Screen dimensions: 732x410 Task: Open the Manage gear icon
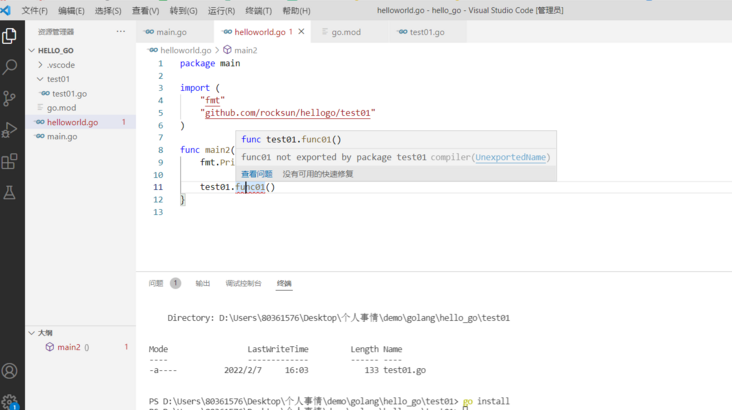9,401
